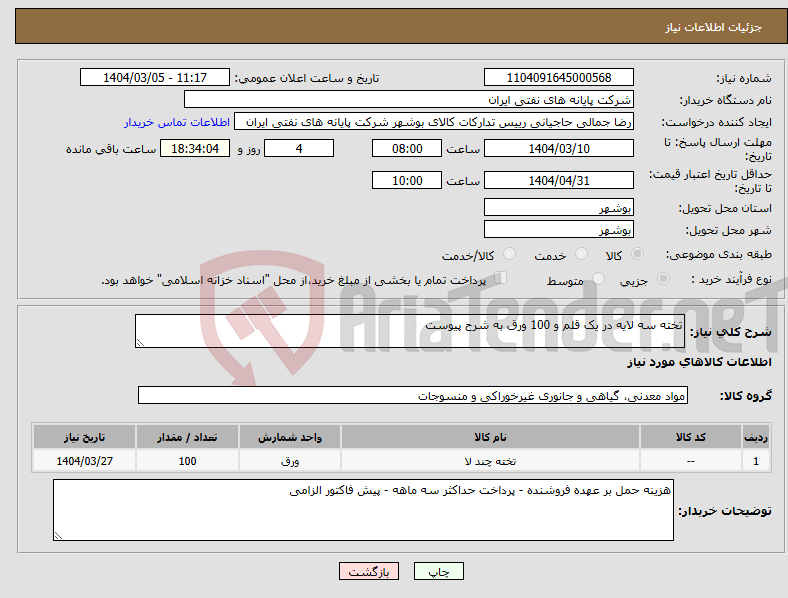This screenshot has height=598, width=788.
Task: Click the تعداد / مقدار column header
Action: click(187, 437)
